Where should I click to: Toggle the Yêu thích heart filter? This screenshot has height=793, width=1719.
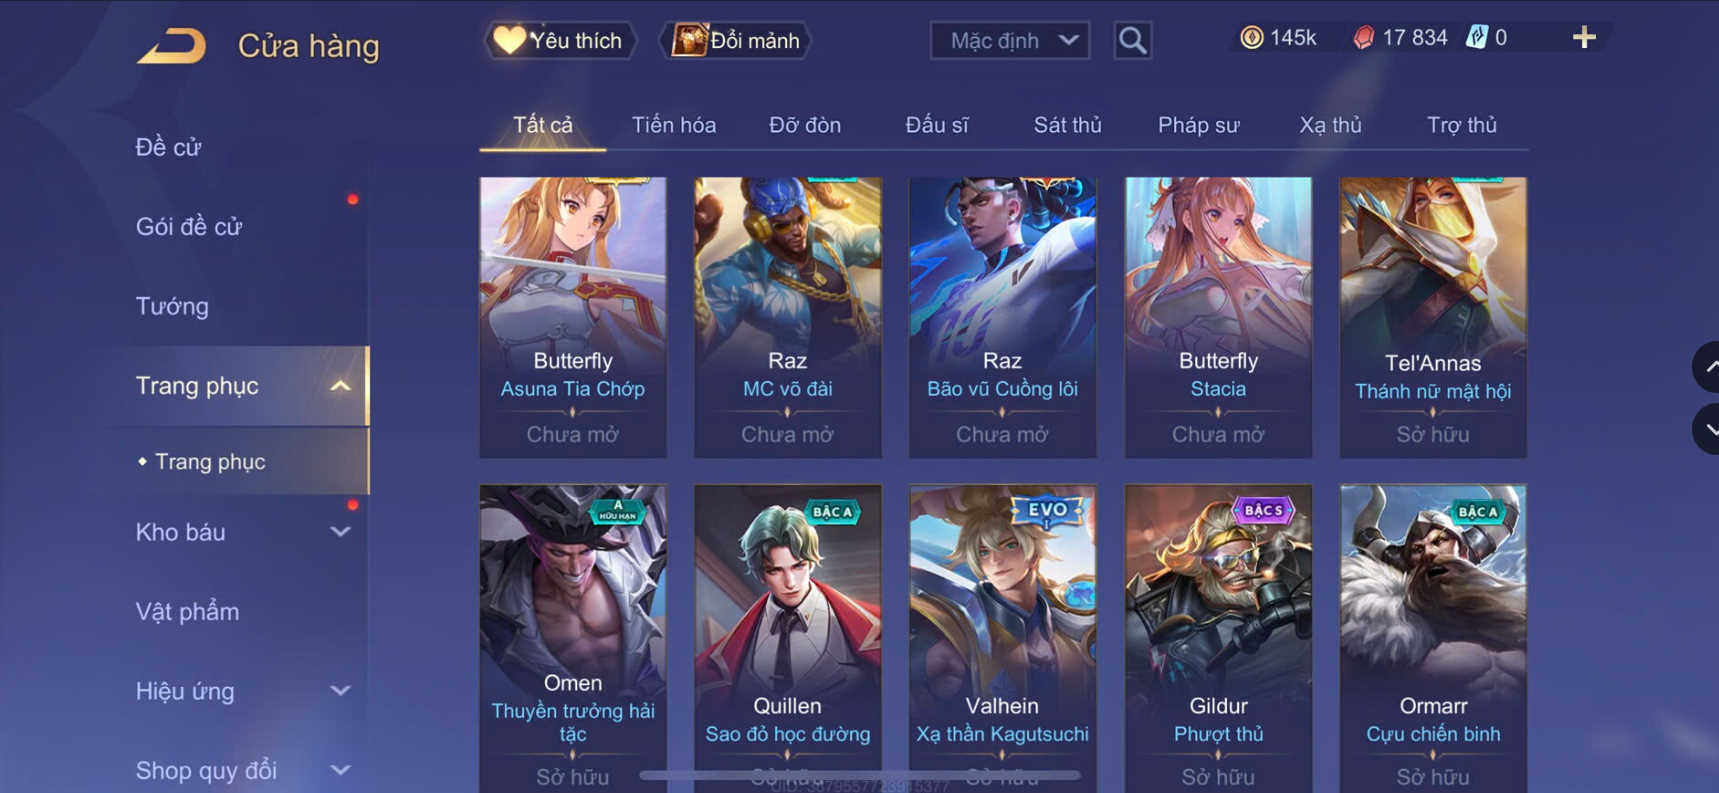(559, 41)
